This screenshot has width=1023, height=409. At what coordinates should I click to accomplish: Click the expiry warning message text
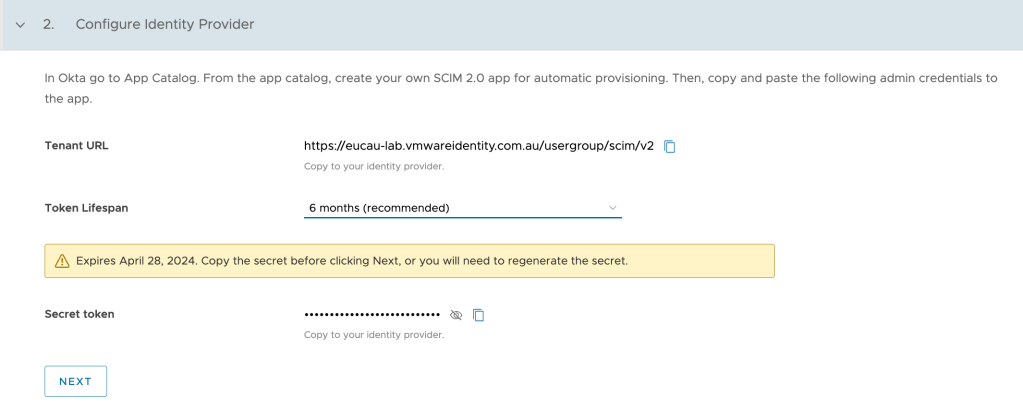coord(352,261)
